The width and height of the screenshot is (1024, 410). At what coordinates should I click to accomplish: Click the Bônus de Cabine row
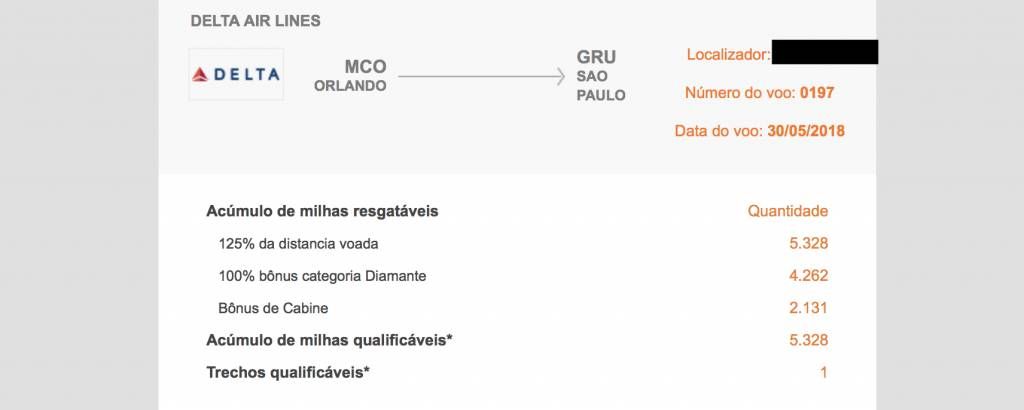517,308
